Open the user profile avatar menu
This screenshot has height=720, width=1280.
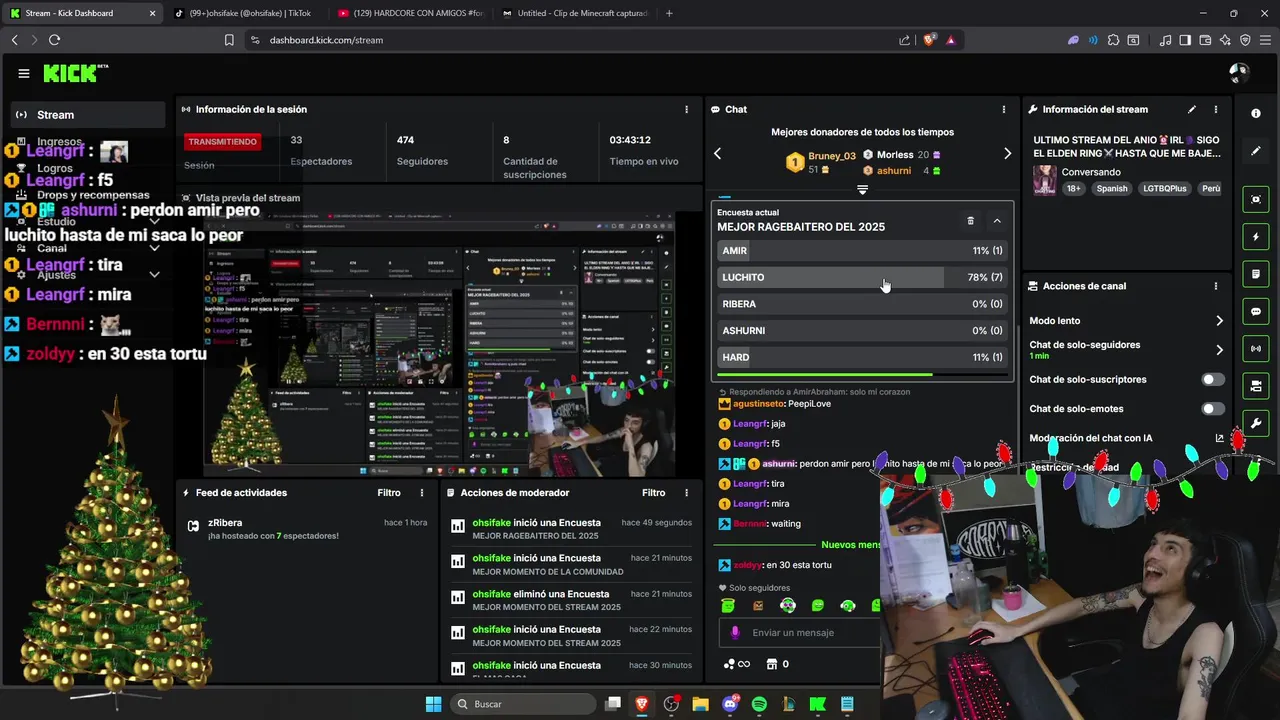pos(1239,73)
